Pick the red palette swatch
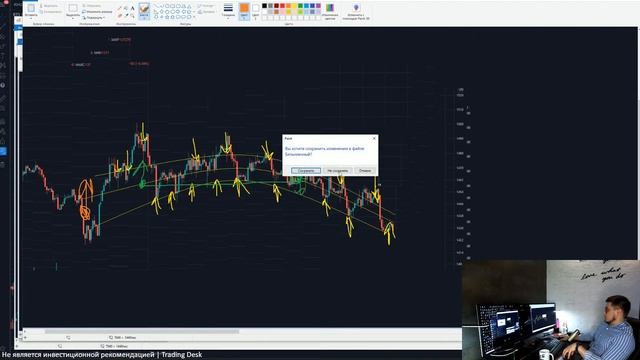Screen dimensions: 640x360 point(282,6)
